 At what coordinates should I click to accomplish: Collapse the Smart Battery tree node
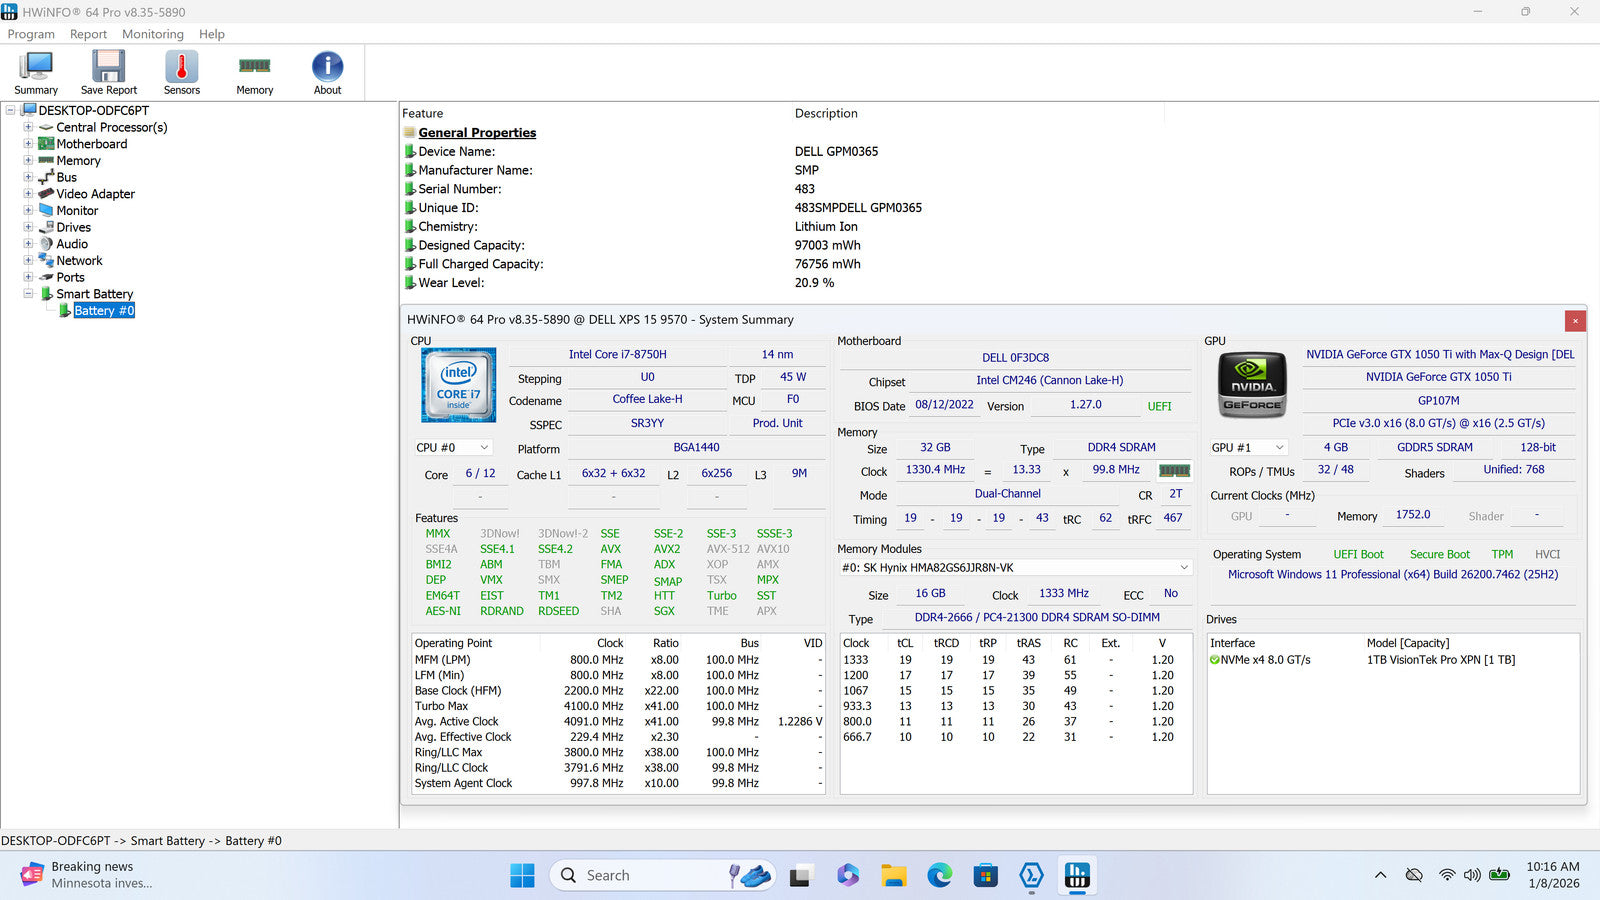point(28,294)
